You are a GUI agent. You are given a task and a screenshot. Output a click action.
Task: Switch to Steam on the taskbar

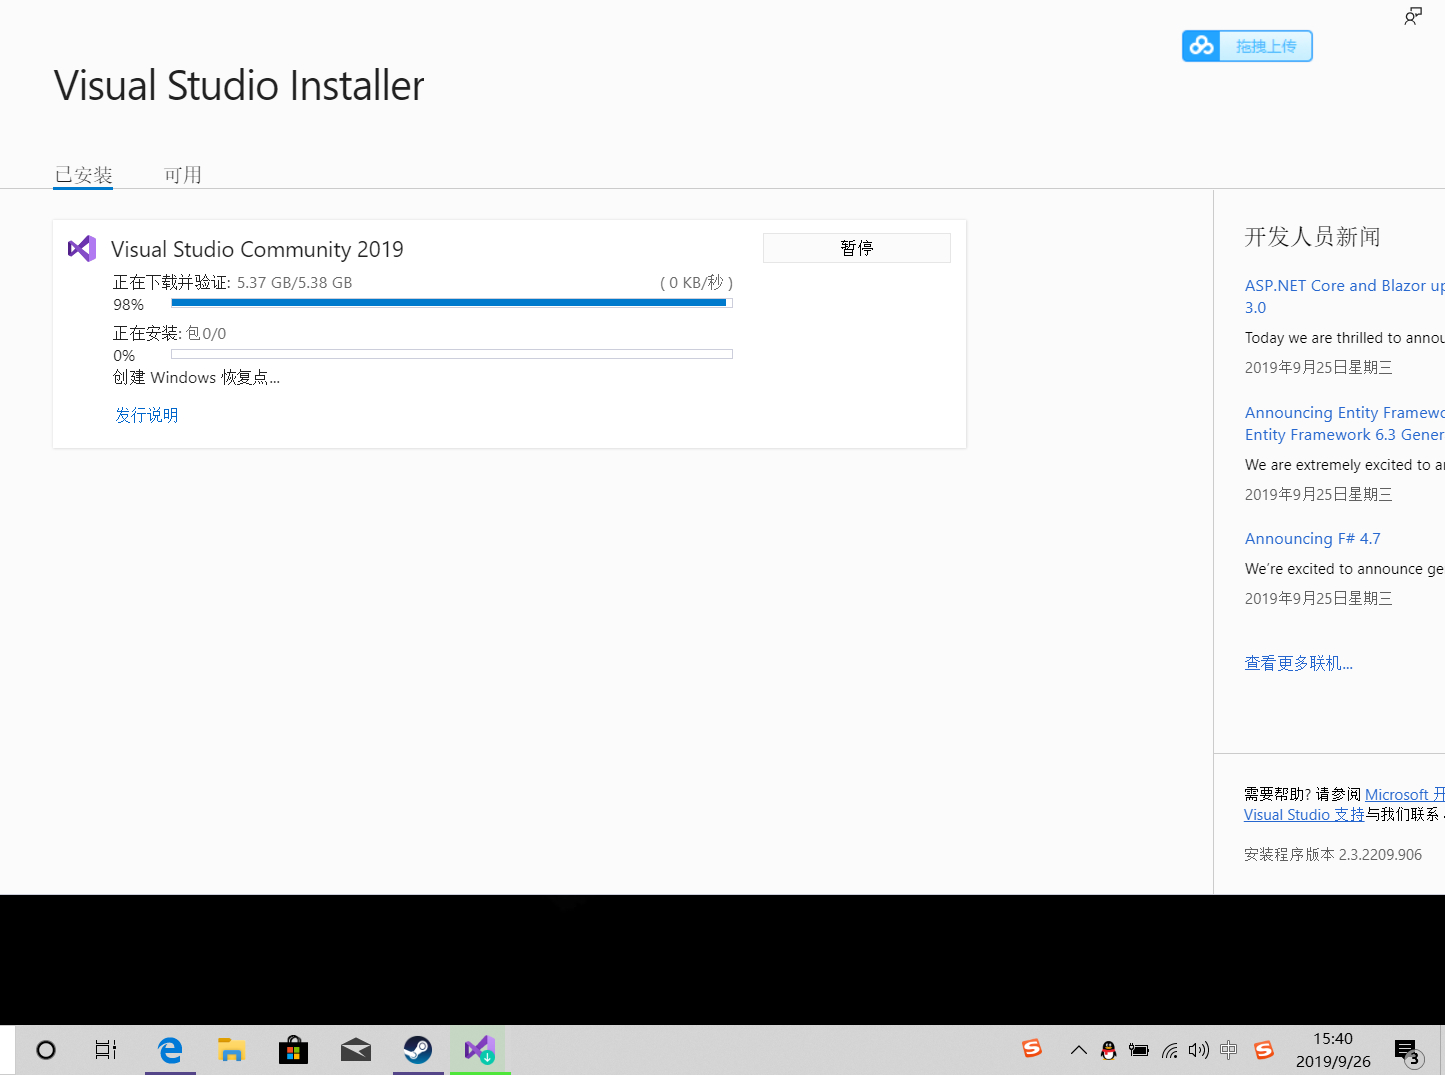pyautogui.click(x=418, y=1050)
